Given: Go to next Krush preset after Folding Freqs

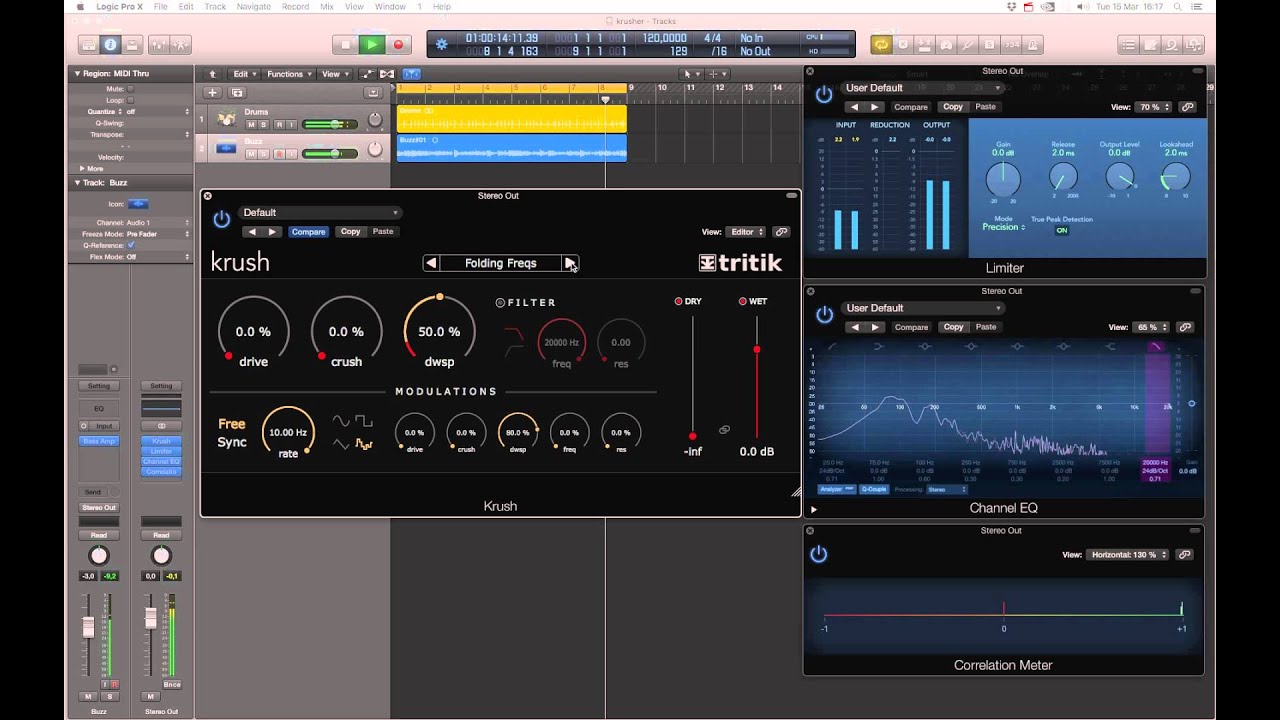Looking at the screenshot, I should [569, 263].
